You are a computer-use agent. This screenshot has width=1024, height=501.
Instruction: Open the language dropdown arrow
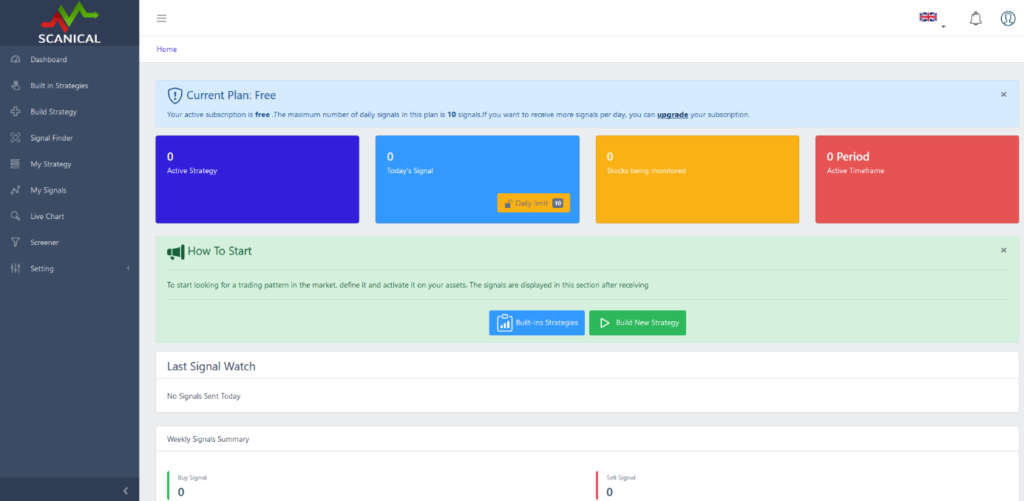click(x=943, y=27)
